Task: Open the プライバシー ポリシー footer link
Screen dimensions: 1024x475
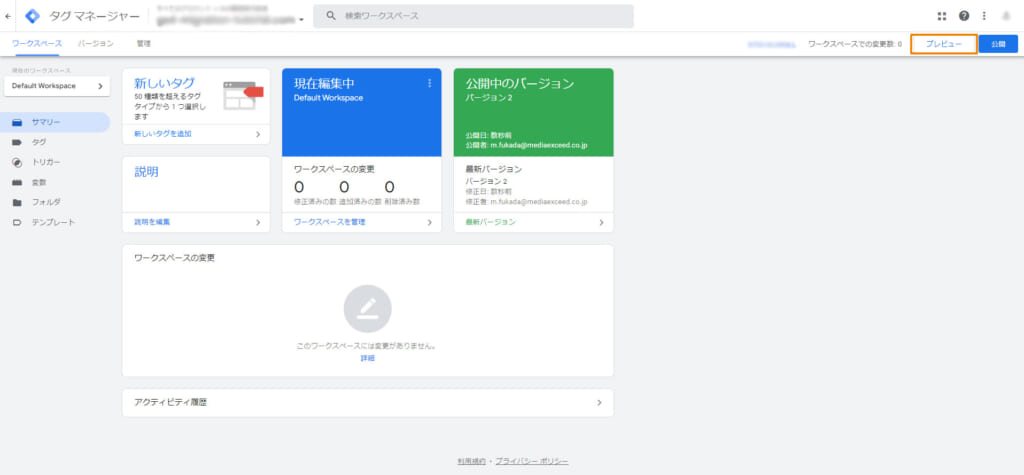Action: (532, 461)
